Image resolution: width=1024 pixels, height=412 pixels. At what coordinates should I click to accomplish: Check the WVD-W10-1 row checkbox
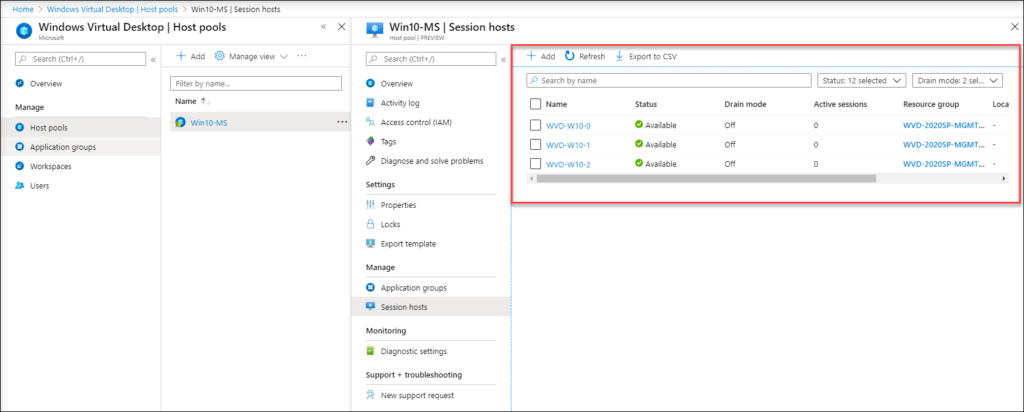click(536, 145)
